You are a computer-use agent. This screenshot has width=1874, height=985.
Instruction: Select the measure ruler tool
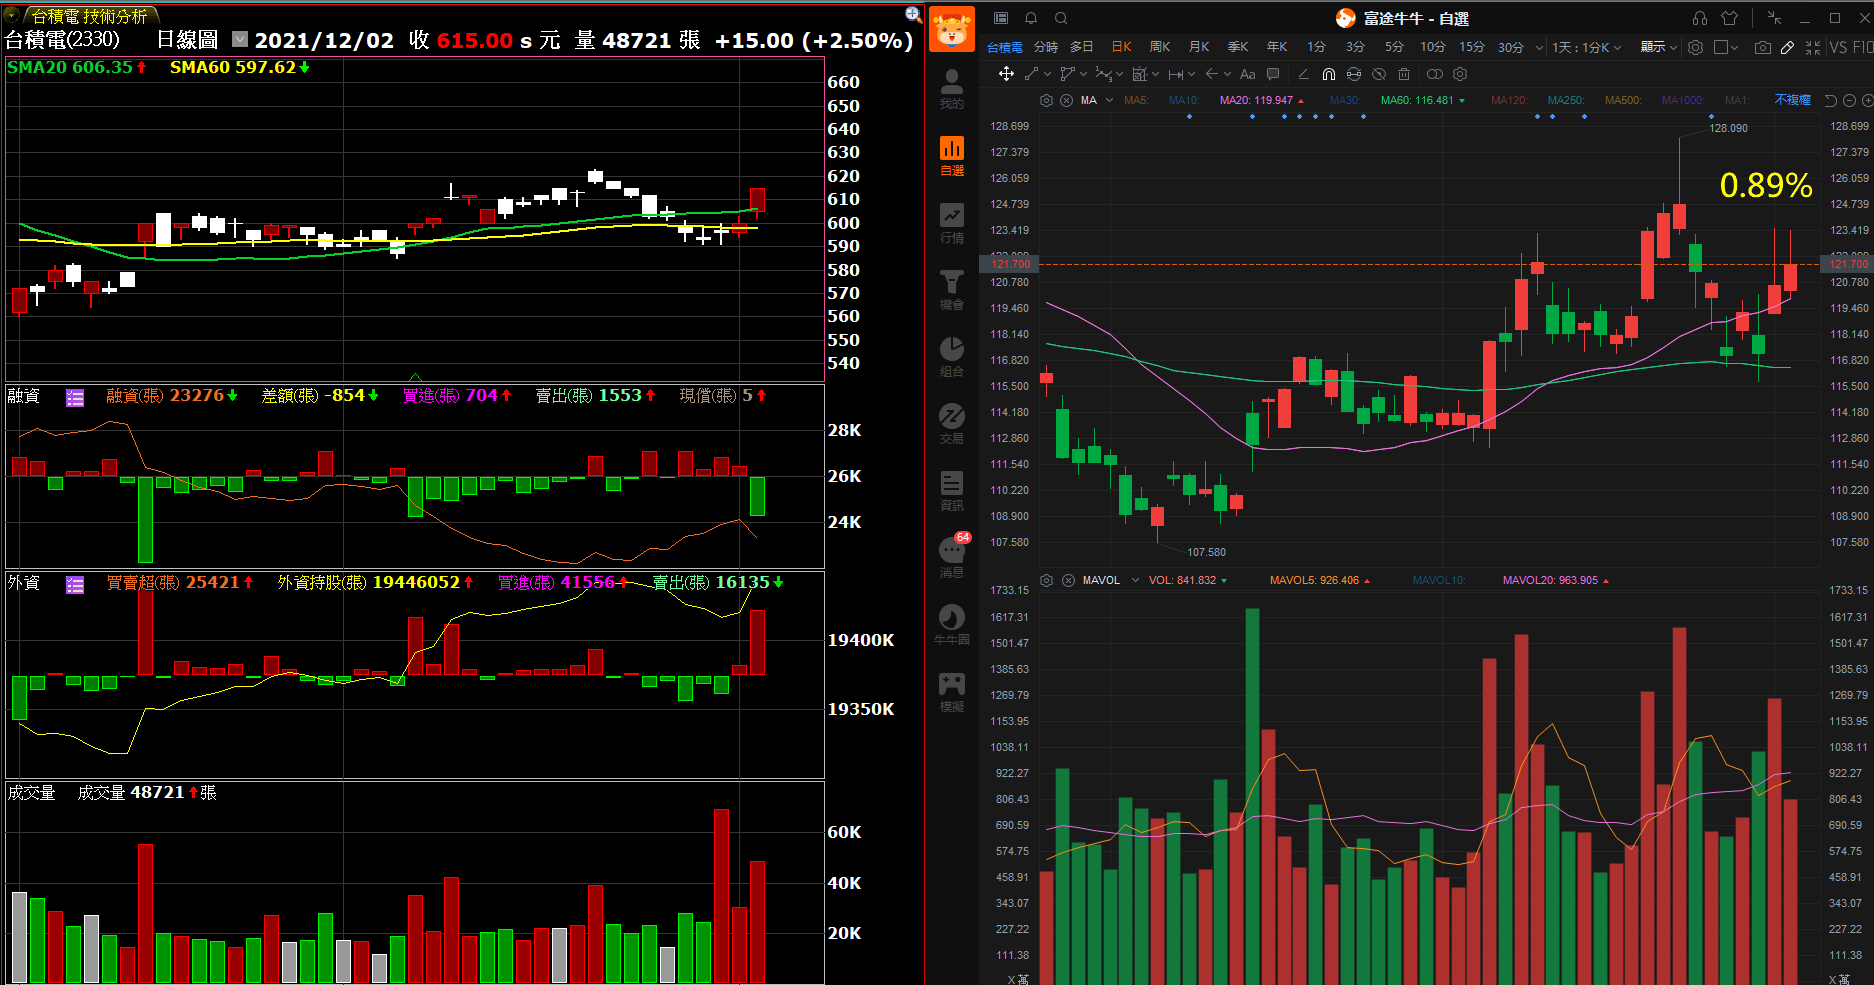(x=1139, y=74)
